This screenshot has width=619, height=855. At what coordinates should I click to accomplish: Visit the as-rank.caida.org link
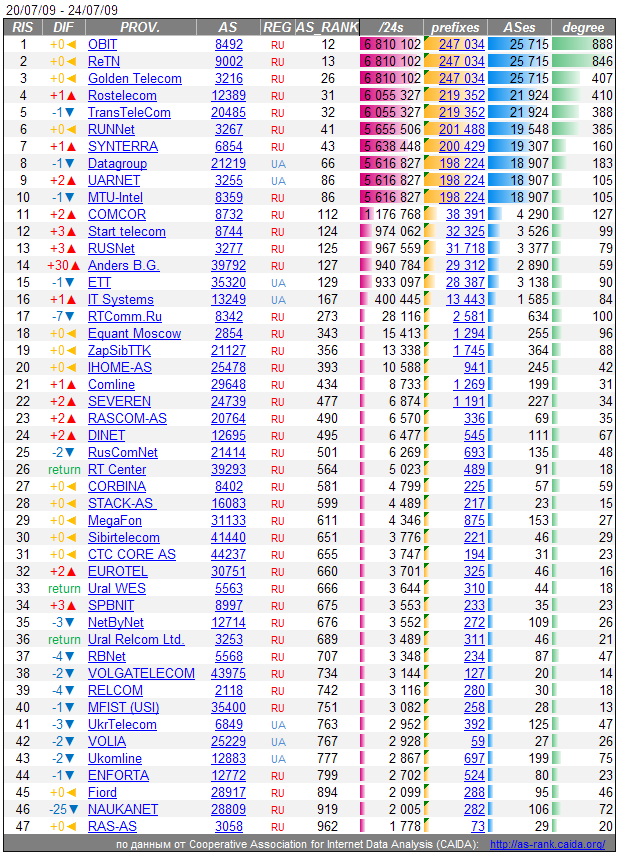point(547,845)
